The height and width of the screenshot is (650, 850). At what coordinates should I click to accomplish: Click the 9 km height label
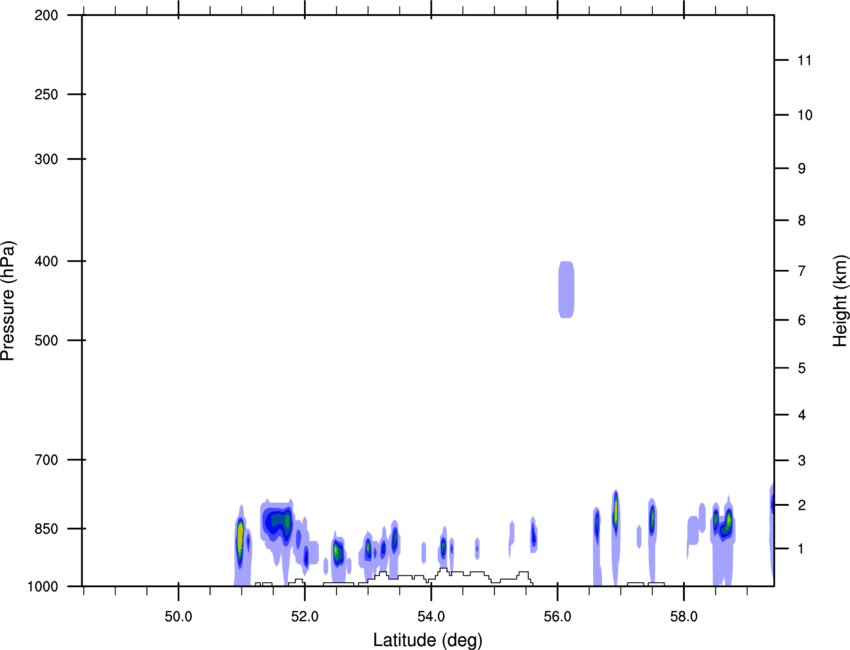(802, 169)
